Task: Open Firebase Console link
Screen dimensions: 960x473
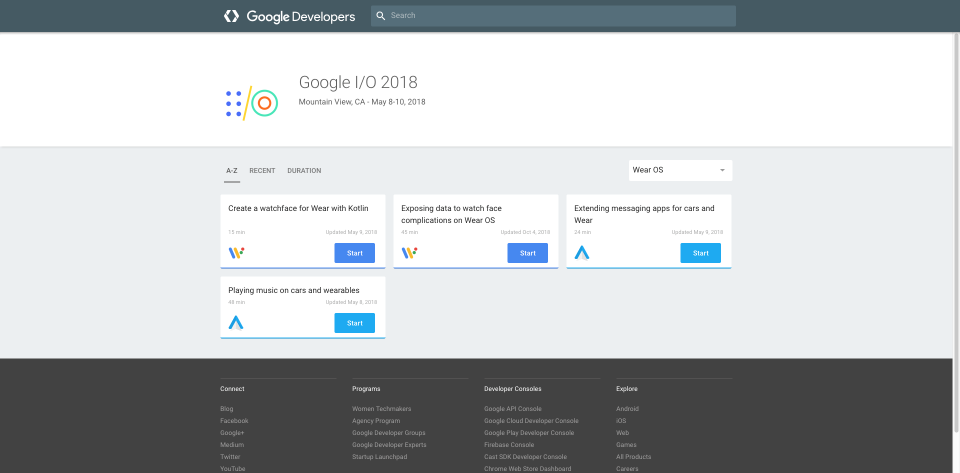Action: (509, 445)
